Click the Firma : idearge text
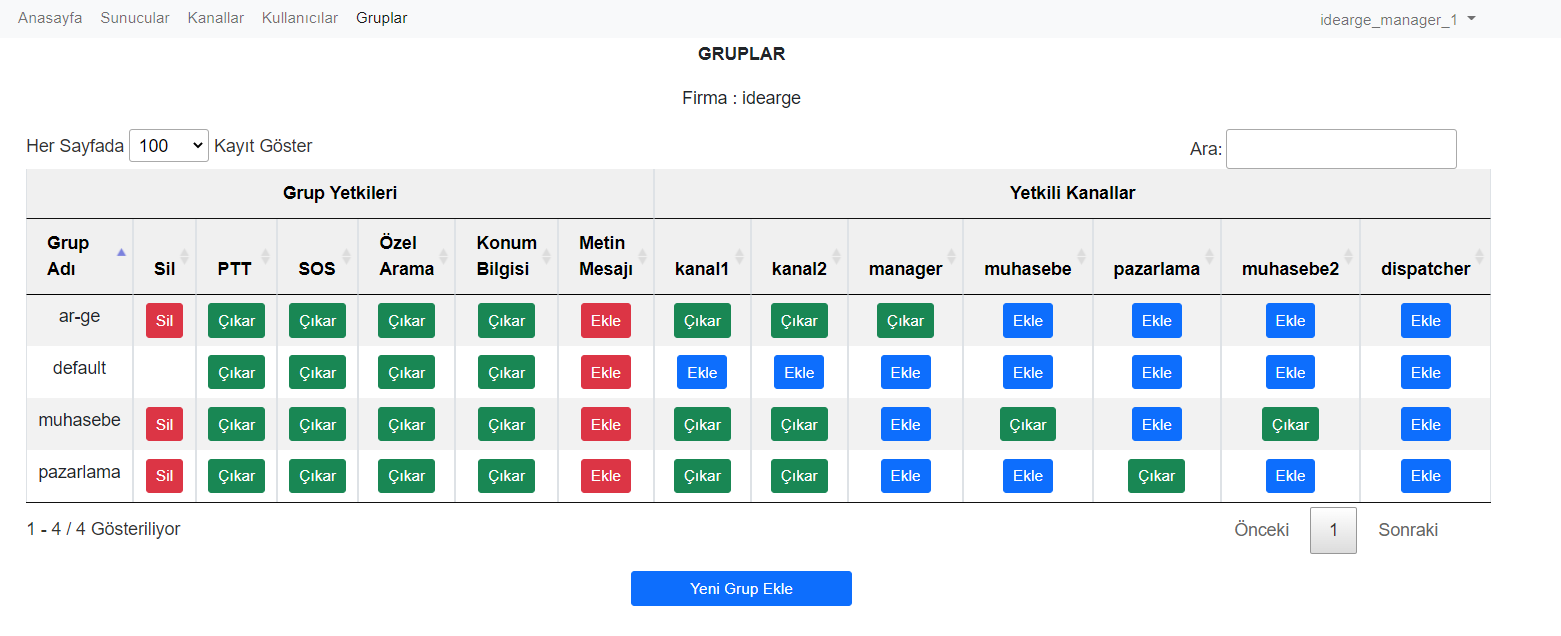 741,98
